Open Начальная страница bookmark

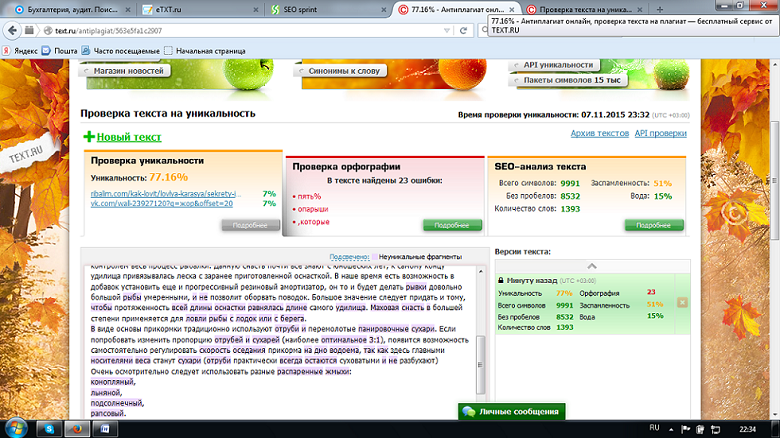[x=205, y=51]
